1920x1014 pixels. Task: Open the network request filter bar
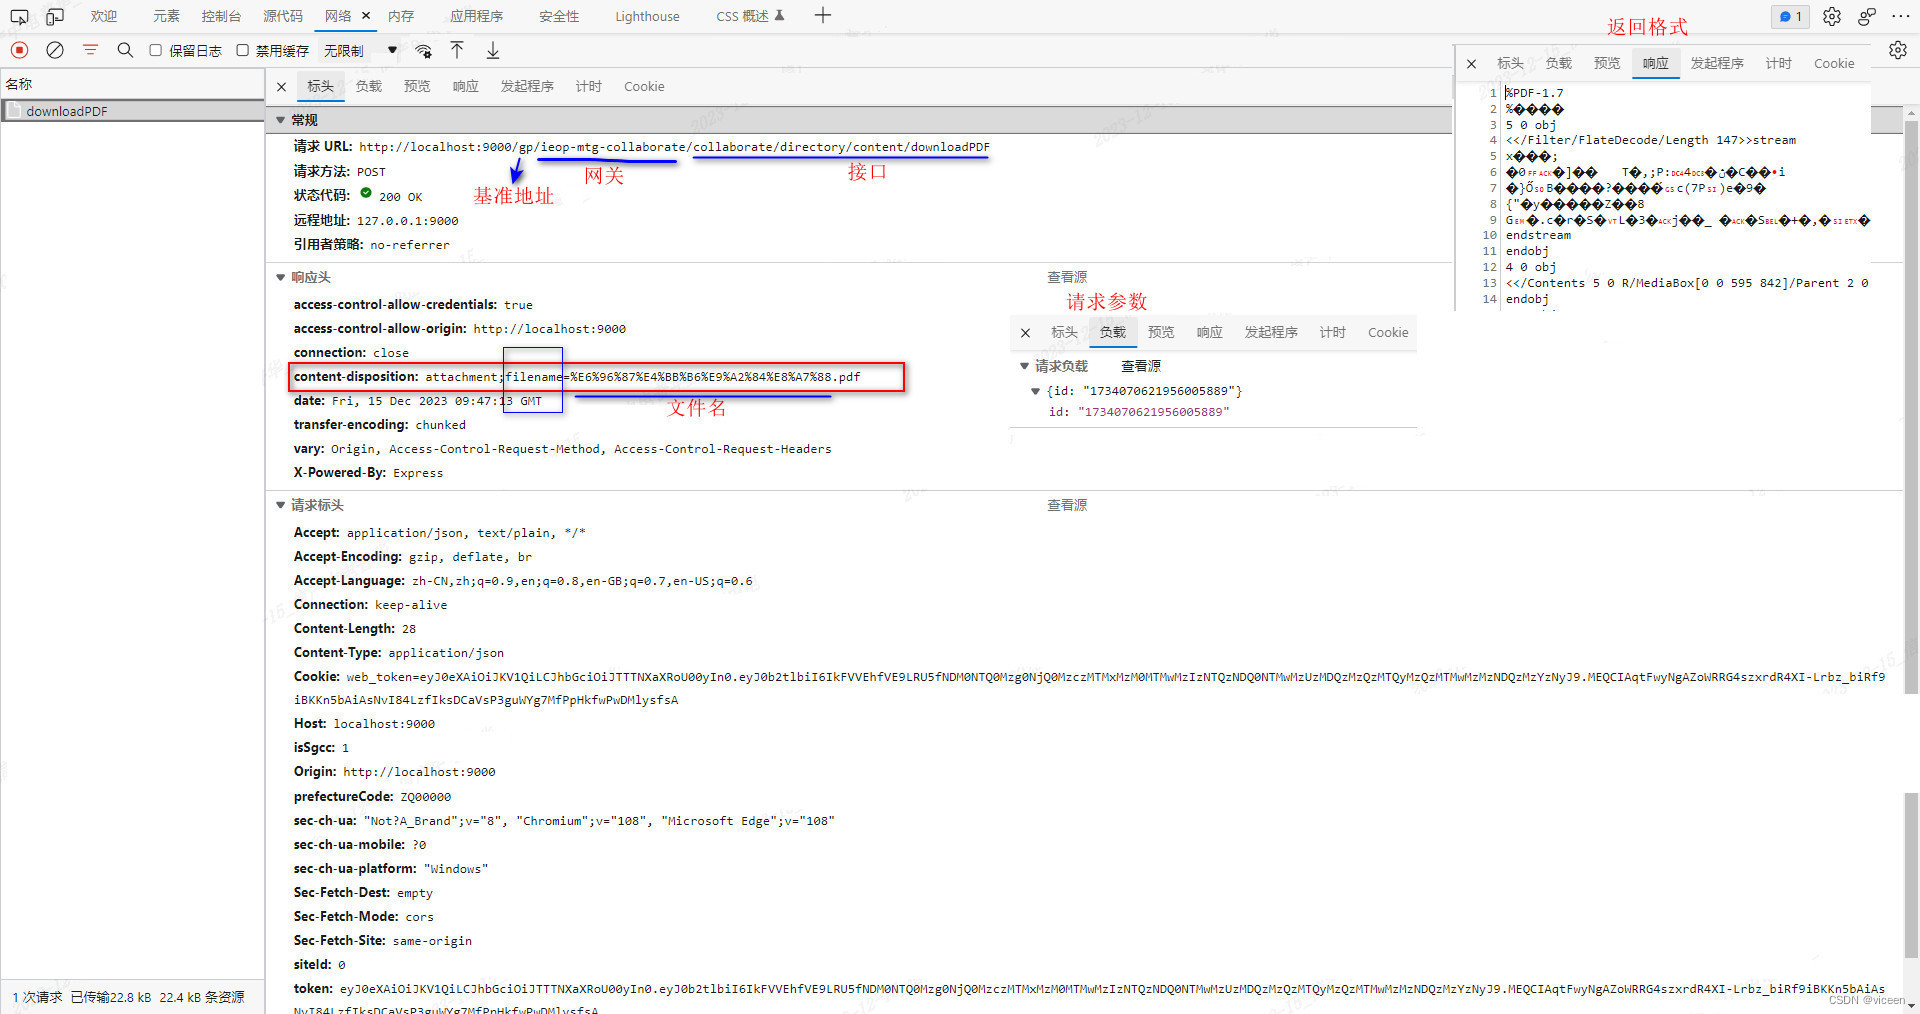(90, 50)
